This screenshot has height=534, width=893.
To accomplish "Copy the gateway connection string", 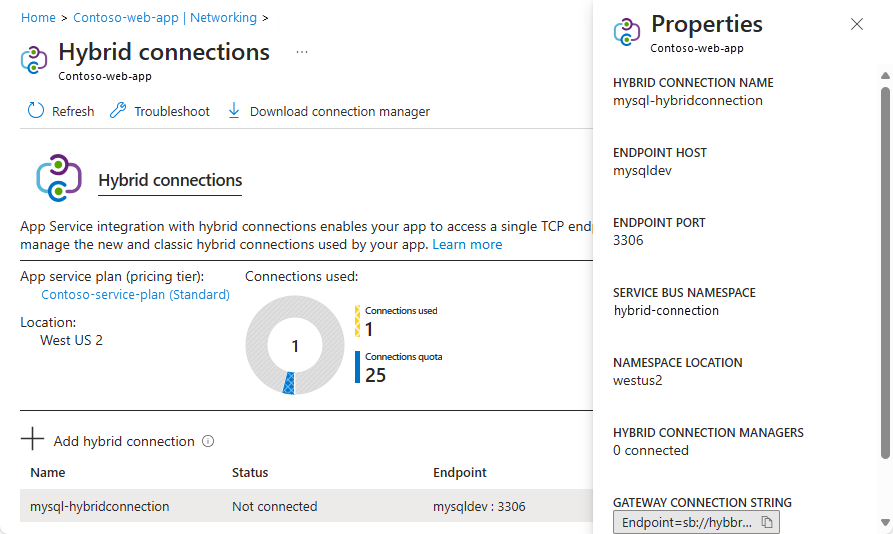I will (x=767, y=522).
